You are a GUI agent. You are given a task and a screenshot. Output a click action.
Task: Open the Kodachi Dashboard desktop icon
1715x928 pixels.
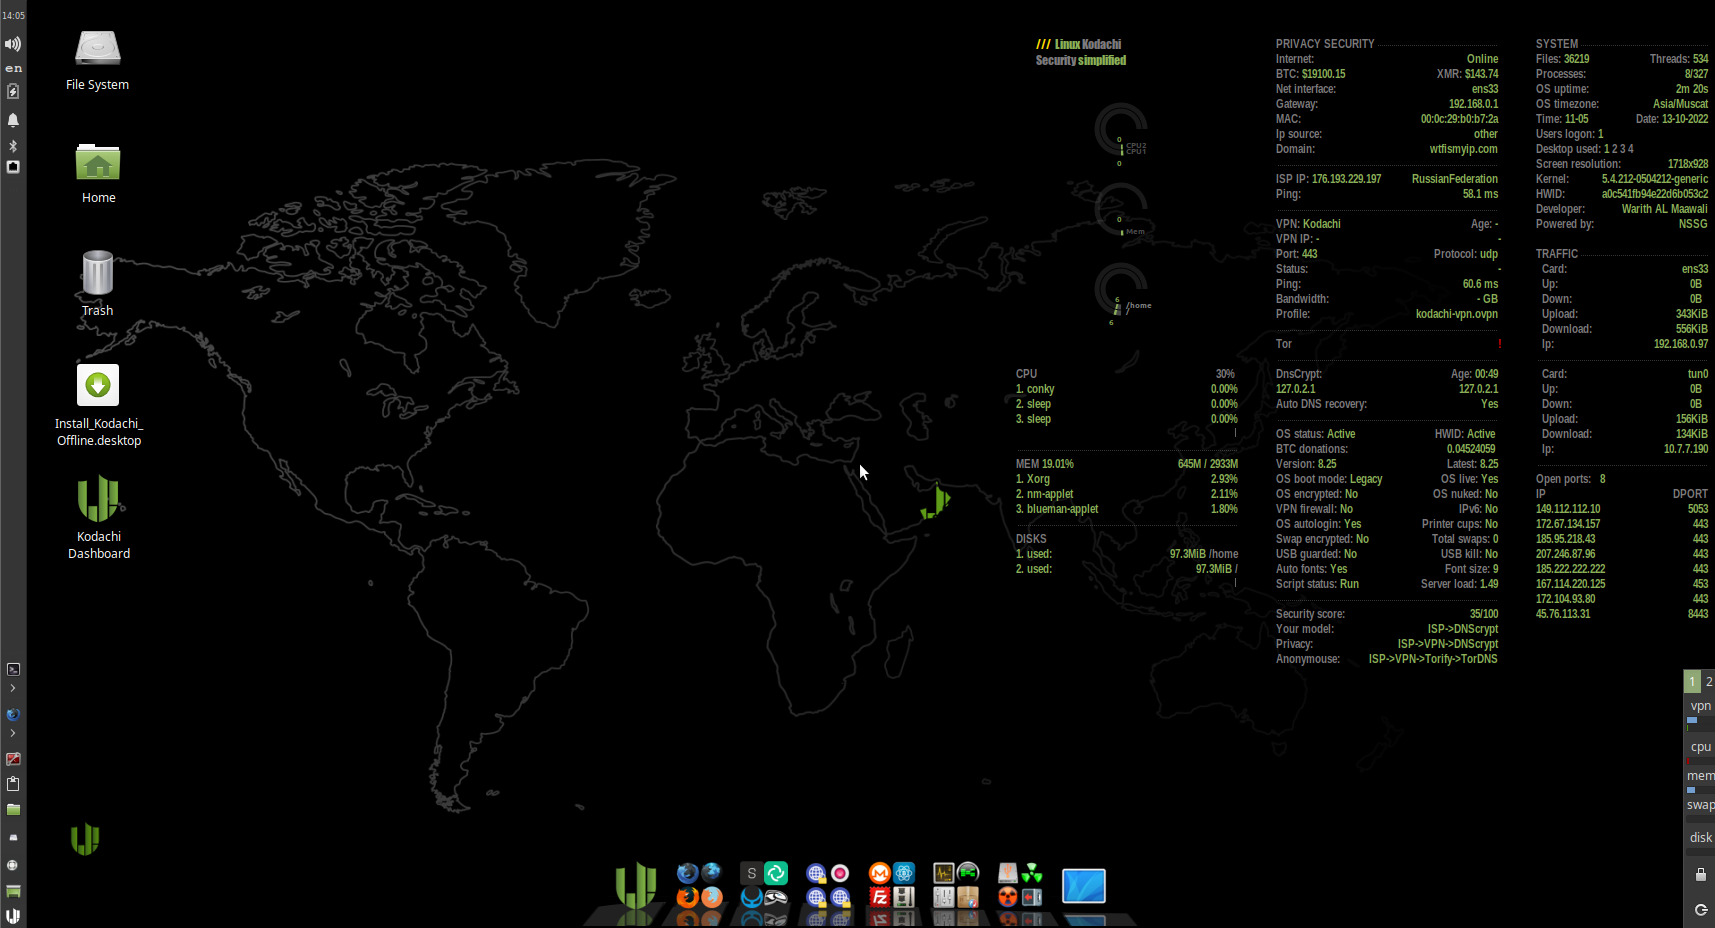pos(98,500)
